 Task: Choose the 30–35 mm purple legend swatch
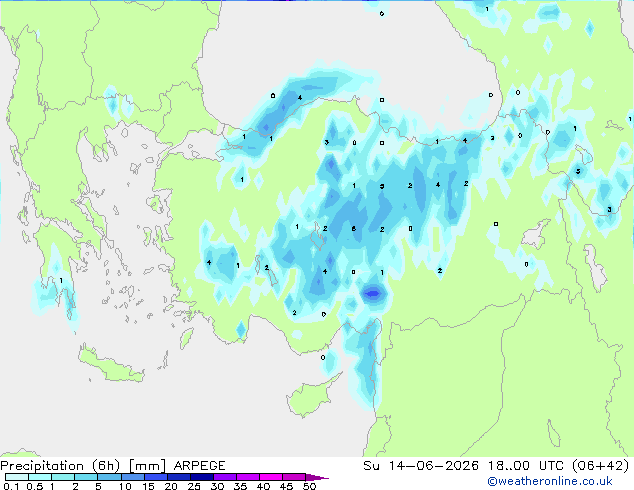click(x=224, y=477)
